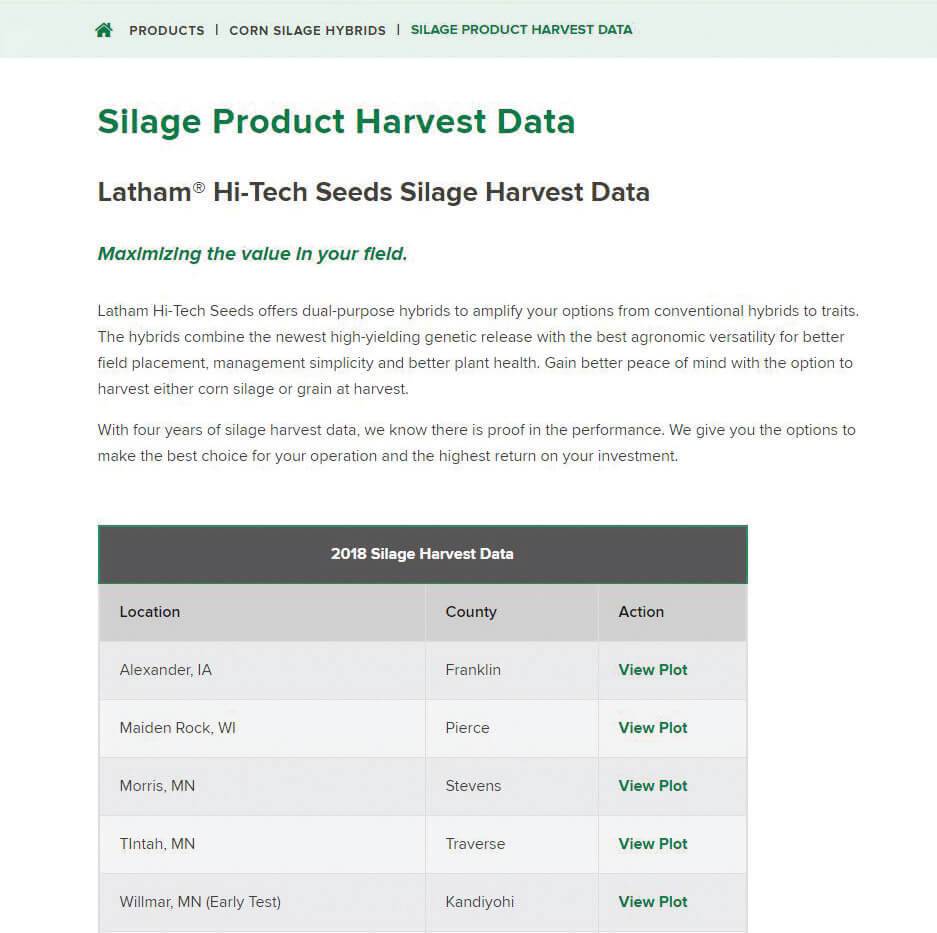The width and height of the screenshot is (937, 933).
Task: Select the Tintah, MN location cell
Action: coord(157,844)
